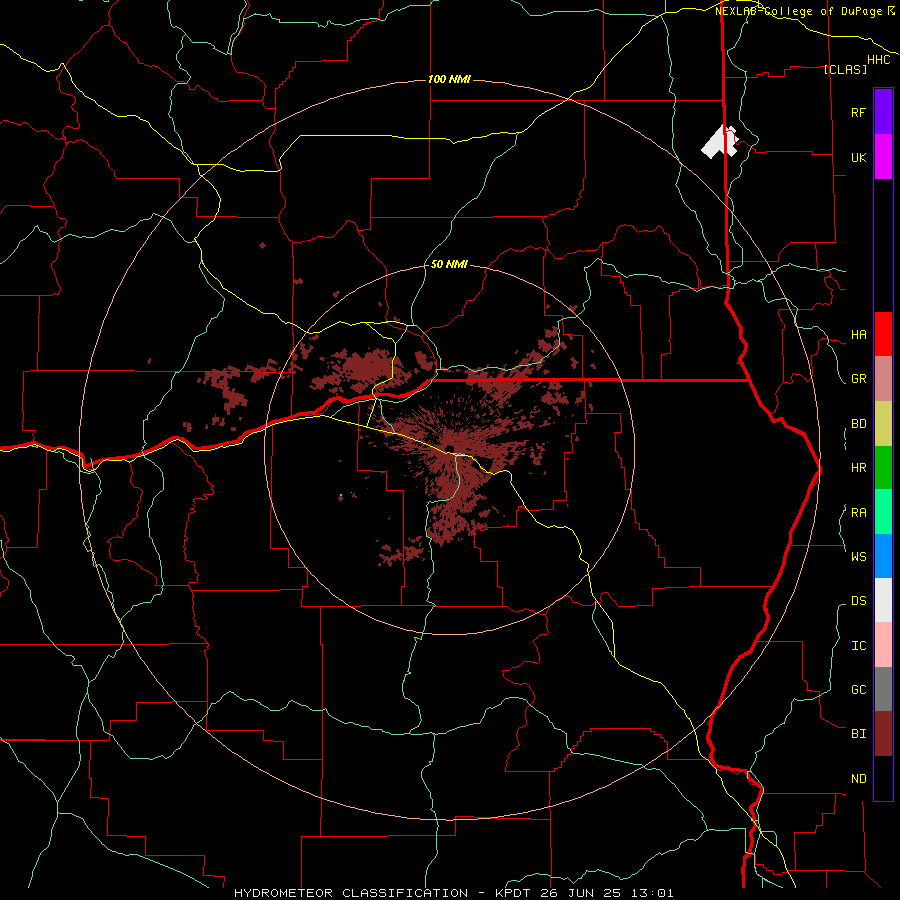
Task: Click the HHC product code label
Action: 878,60
